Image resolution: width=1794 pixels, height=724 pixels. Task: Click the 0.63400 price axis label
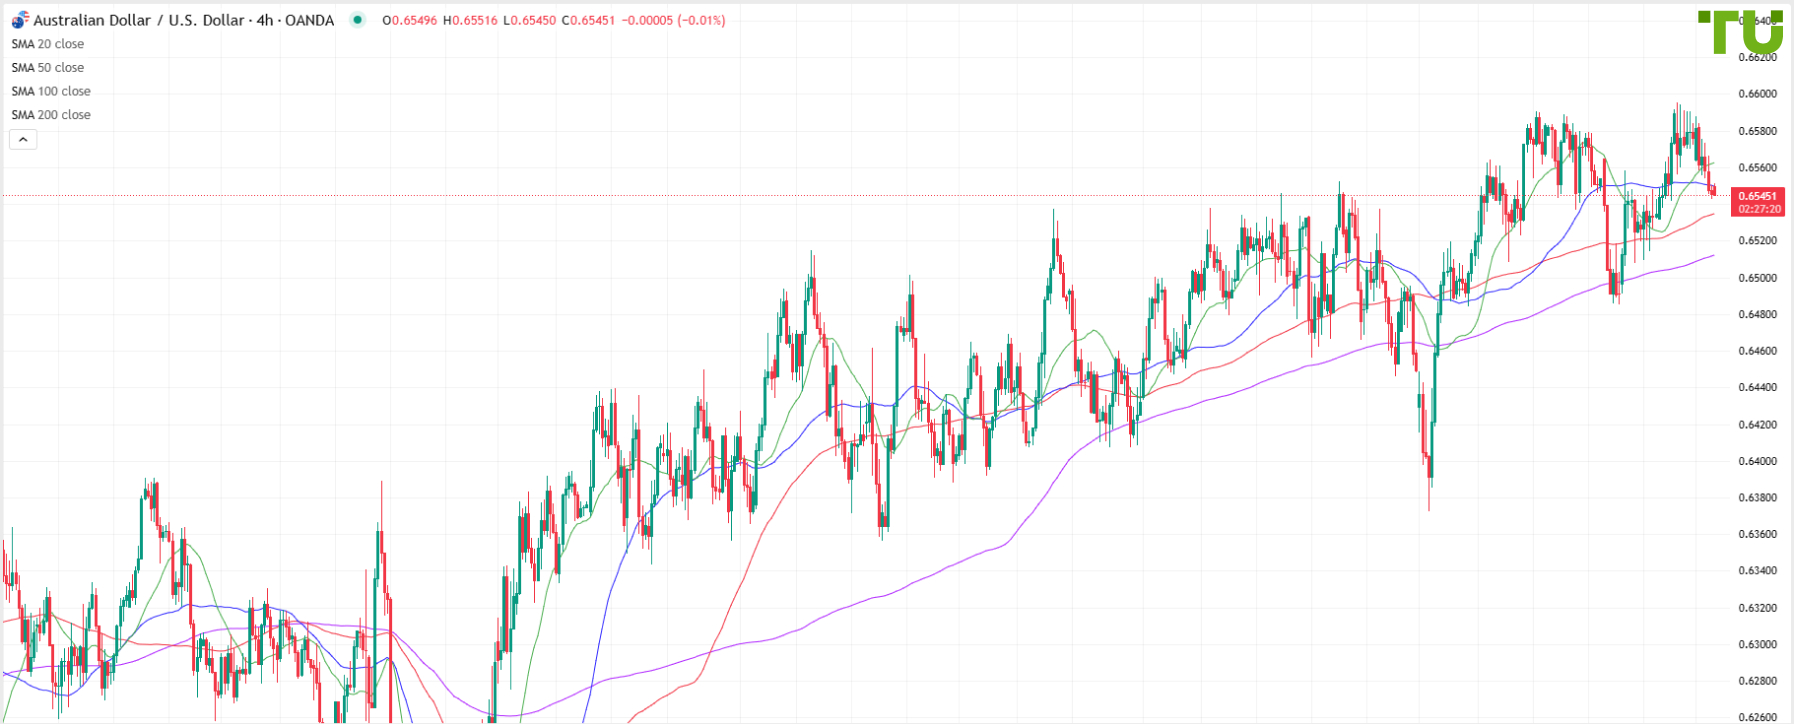(x=1757, y=571)
